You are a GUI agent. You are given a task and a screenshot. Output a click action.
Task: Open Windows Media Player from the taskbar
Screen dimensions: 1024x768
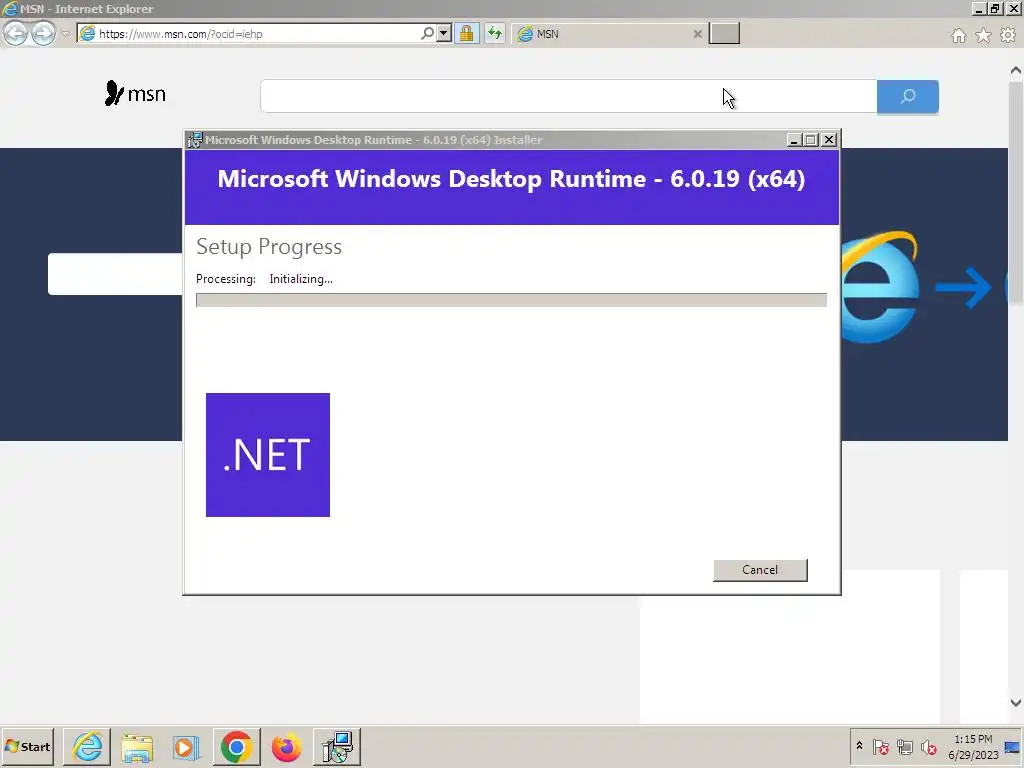[186, 746]
